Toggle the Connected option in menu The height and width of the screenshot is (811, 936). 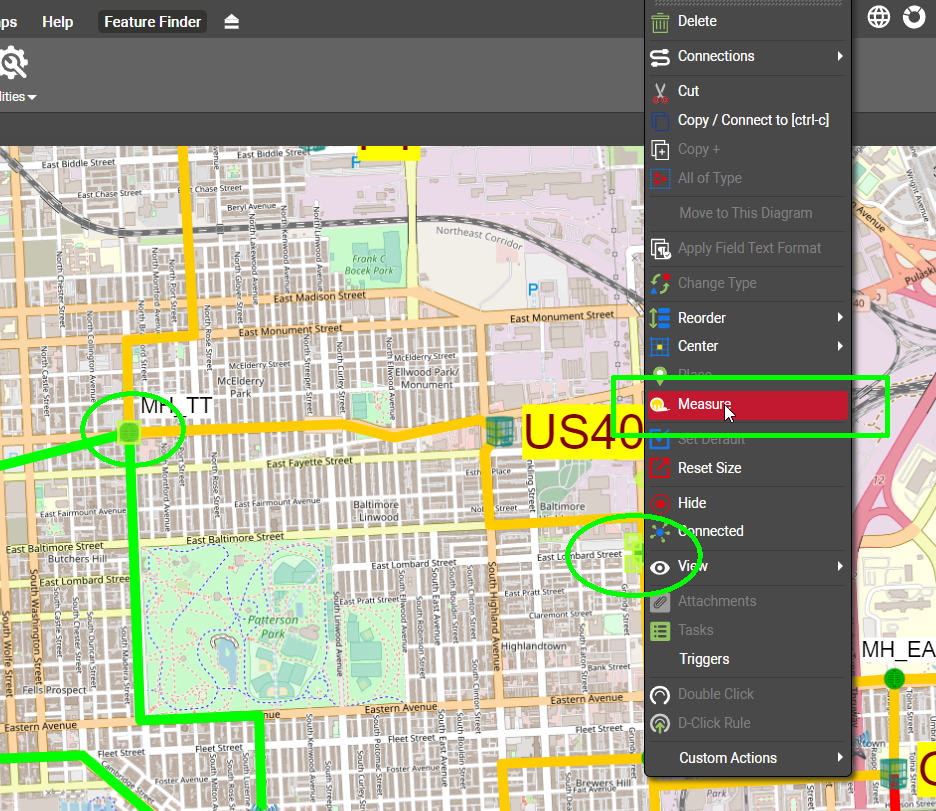[x=710, y=531]
